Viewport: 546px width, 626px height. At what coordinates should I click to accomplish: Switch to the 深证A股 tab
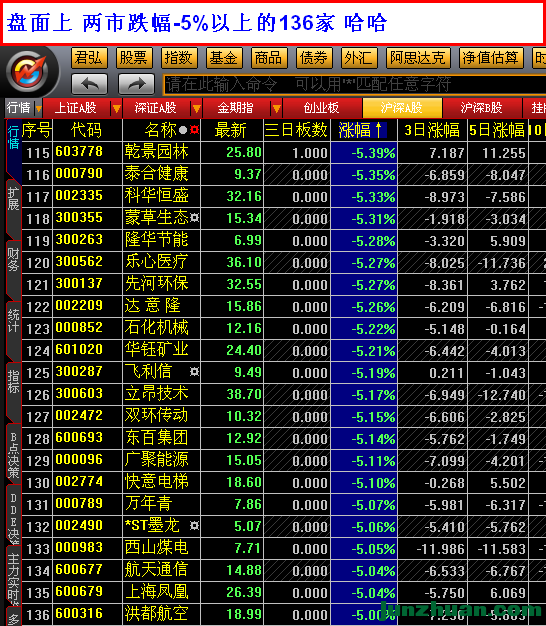156,108
